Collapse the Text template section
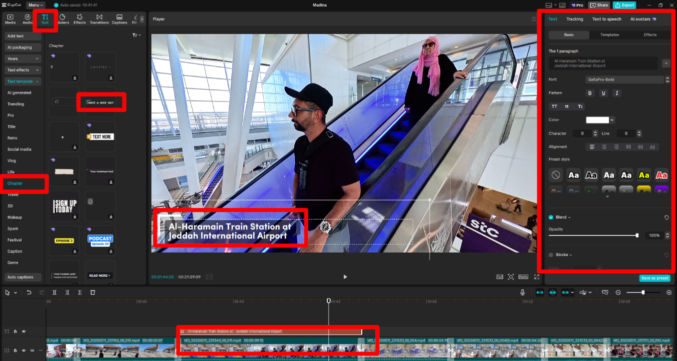The image size is (677, 361). point(23,81)
